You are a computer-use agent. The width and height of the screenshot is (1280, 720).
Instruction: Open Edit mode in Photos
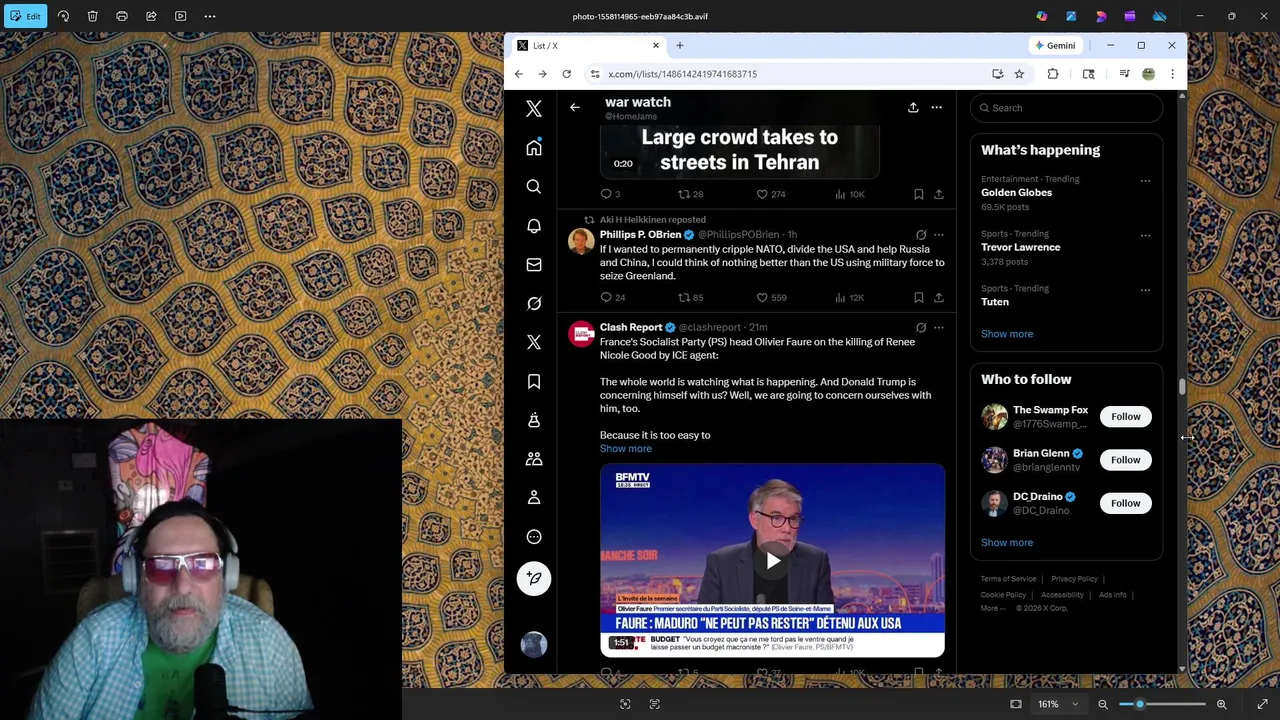[x=25, y=16]
